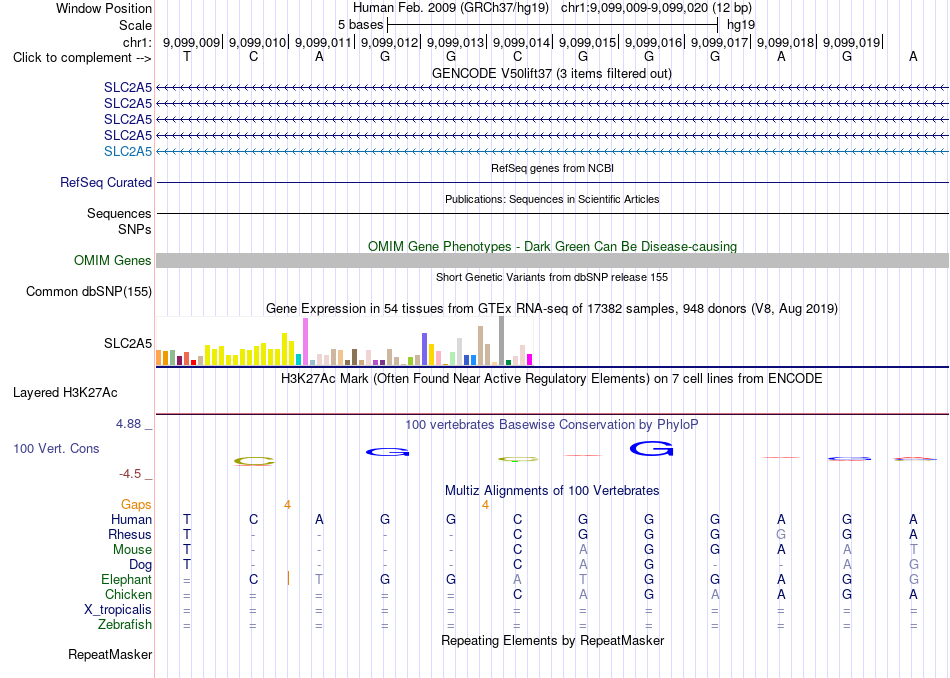Click Human Feb. 2009 (GRCh37/hg19) header text
This screenshot has height=678, width=950.
(451, 8)
